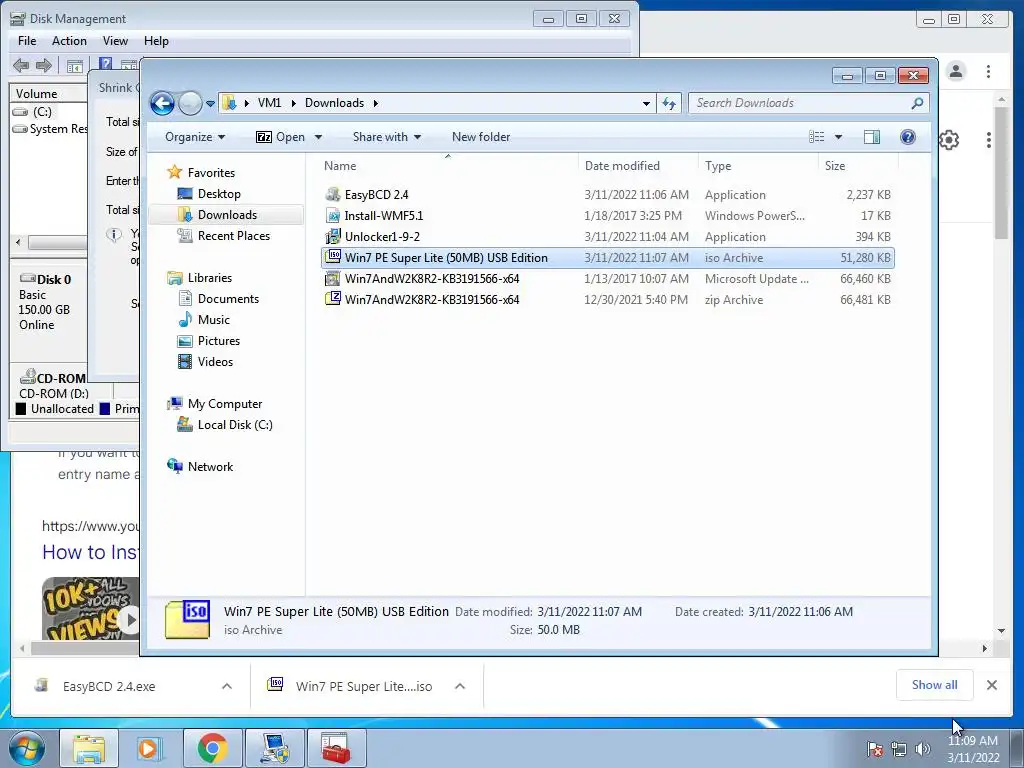Viewport: 1024px width, 768px height.
Task: Select the Win7AndW2K8R2 Microsoft Update file
Action: [x=608, y=278]
